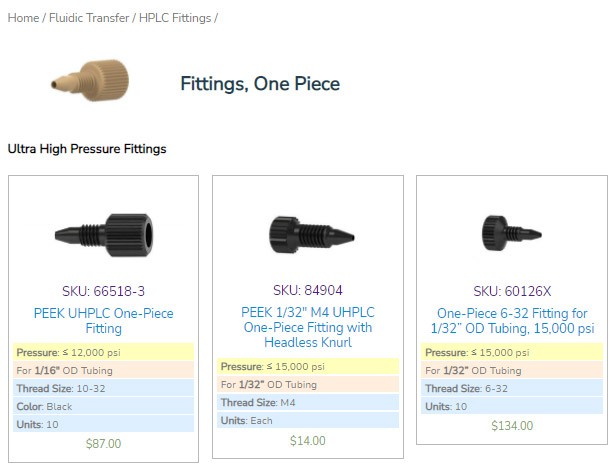Click the Ultra High Pressure Fittings heading

coord(87,149)
